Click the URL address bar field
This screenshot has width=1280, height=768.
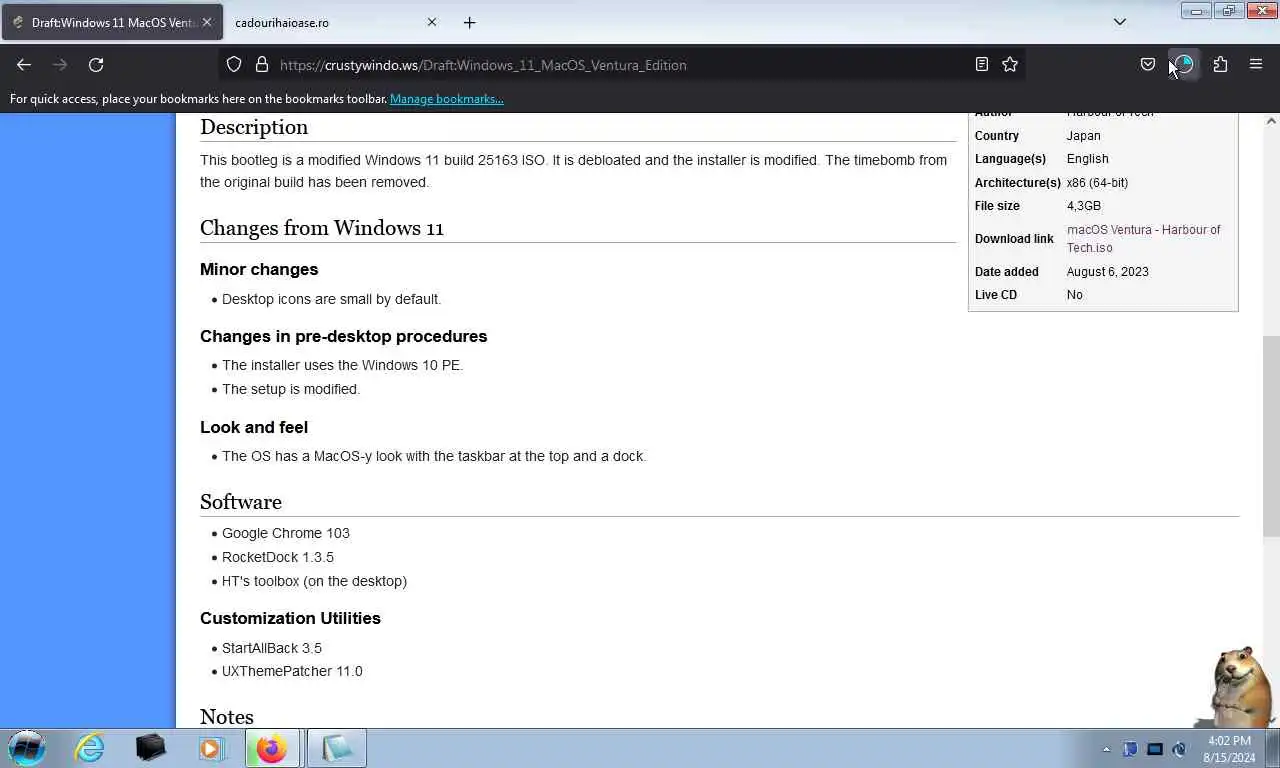pyautogui.click(x=622, y=65)
